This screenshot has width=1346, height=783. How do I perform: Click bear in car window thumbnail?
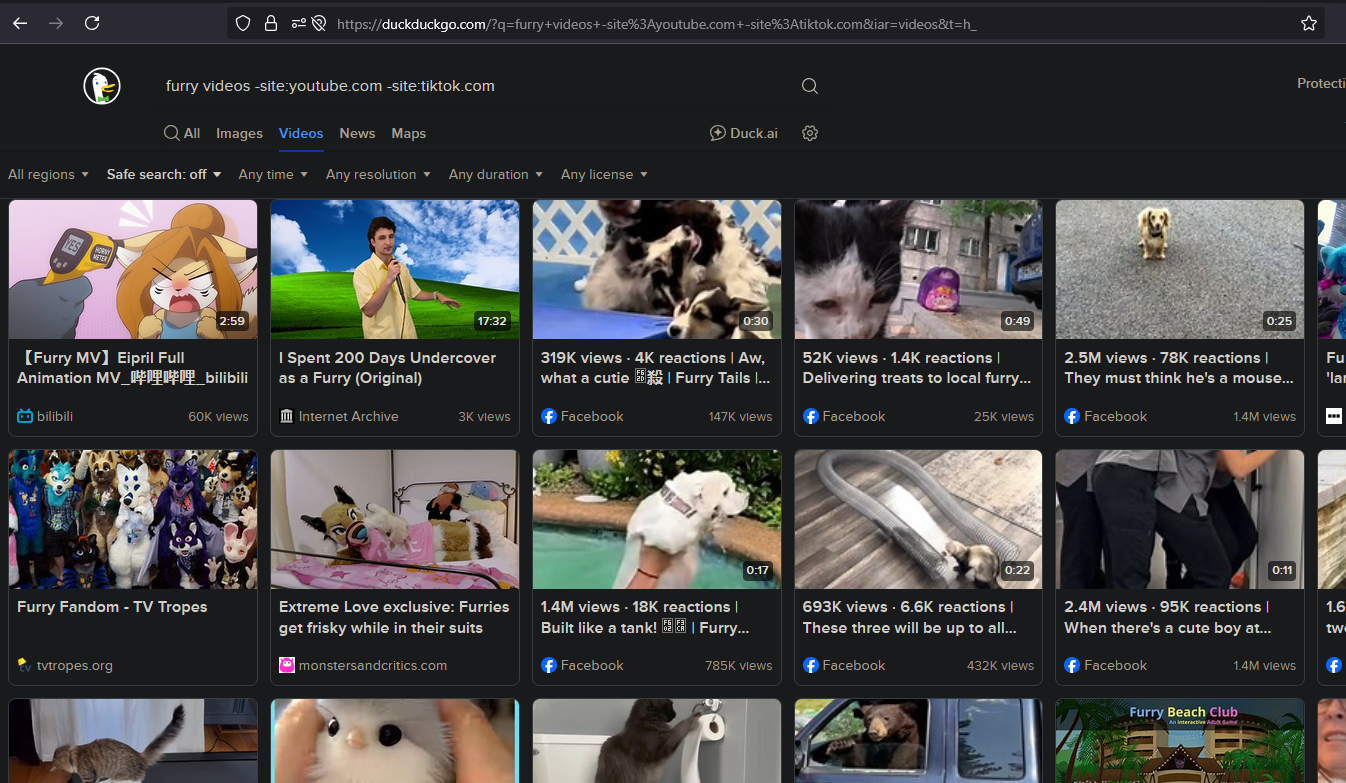pos(919,741)
